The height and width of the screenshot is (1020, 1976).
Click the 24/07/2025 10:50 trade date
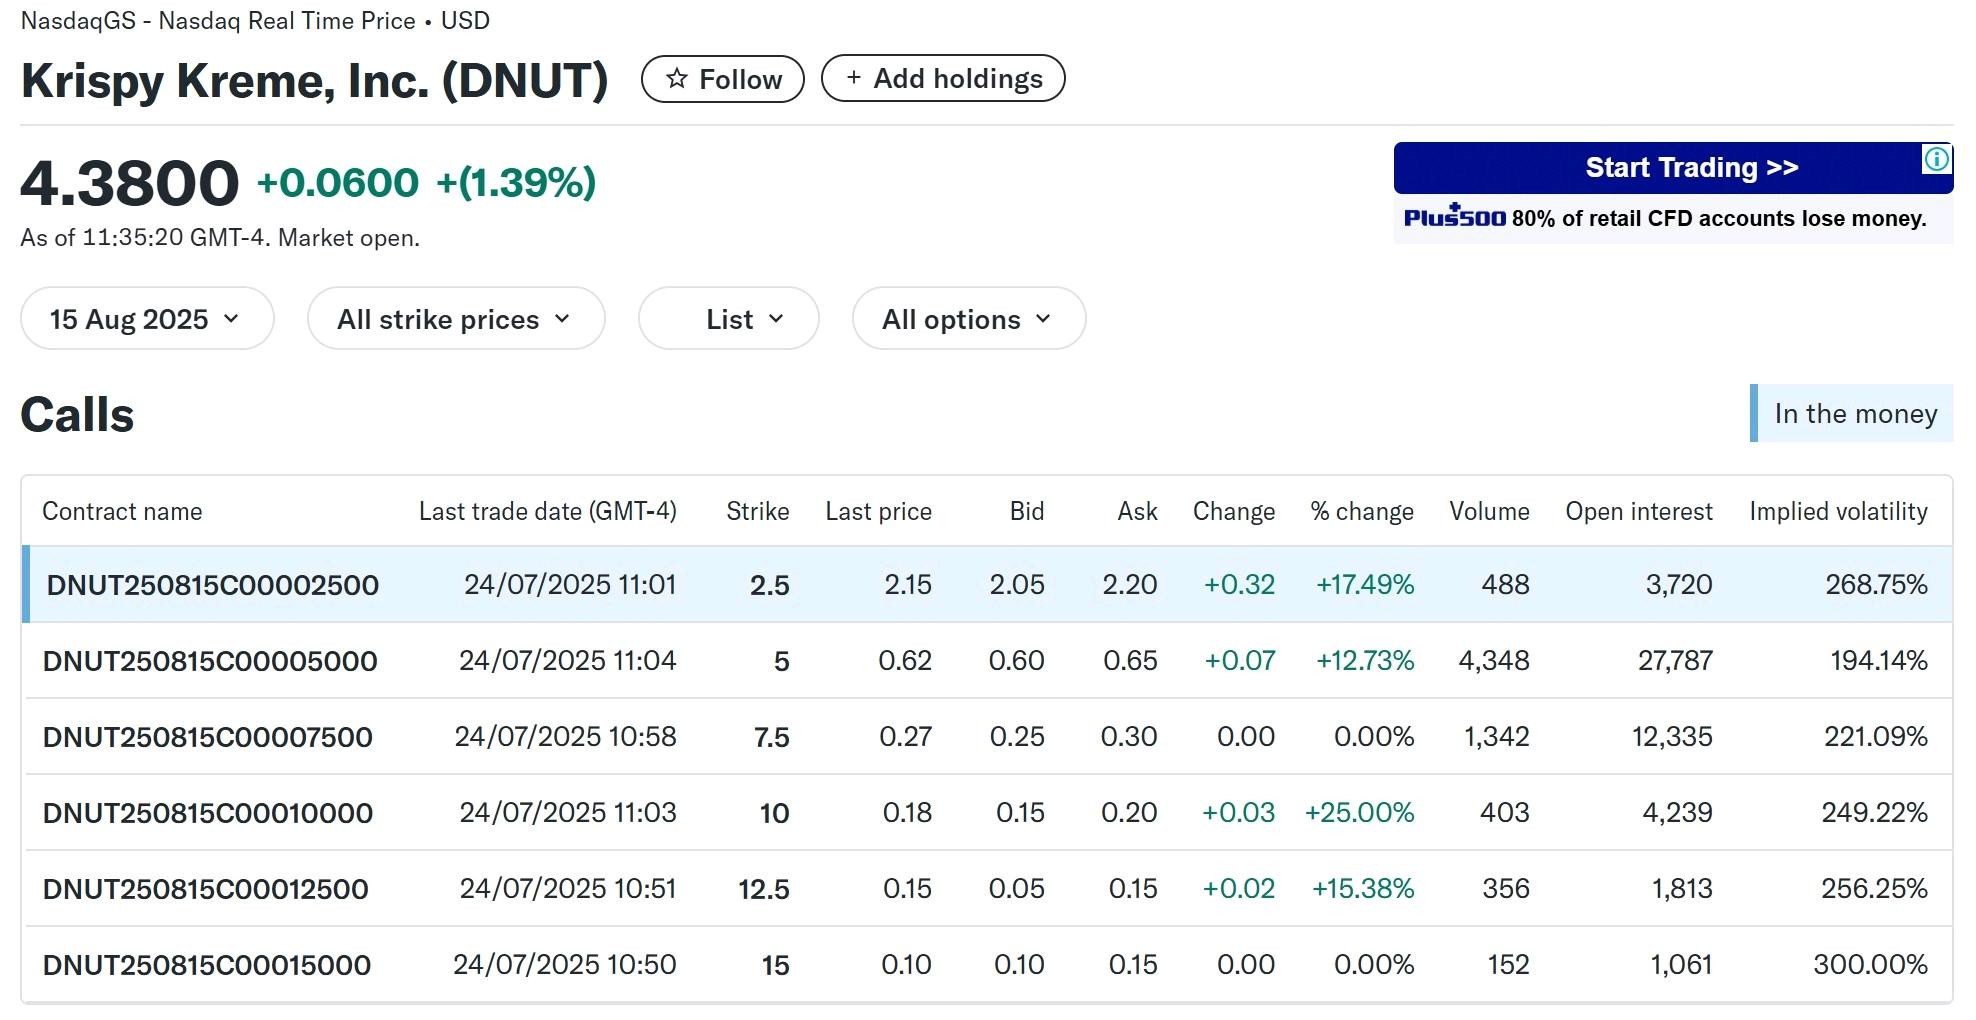[x=565, y=965]
